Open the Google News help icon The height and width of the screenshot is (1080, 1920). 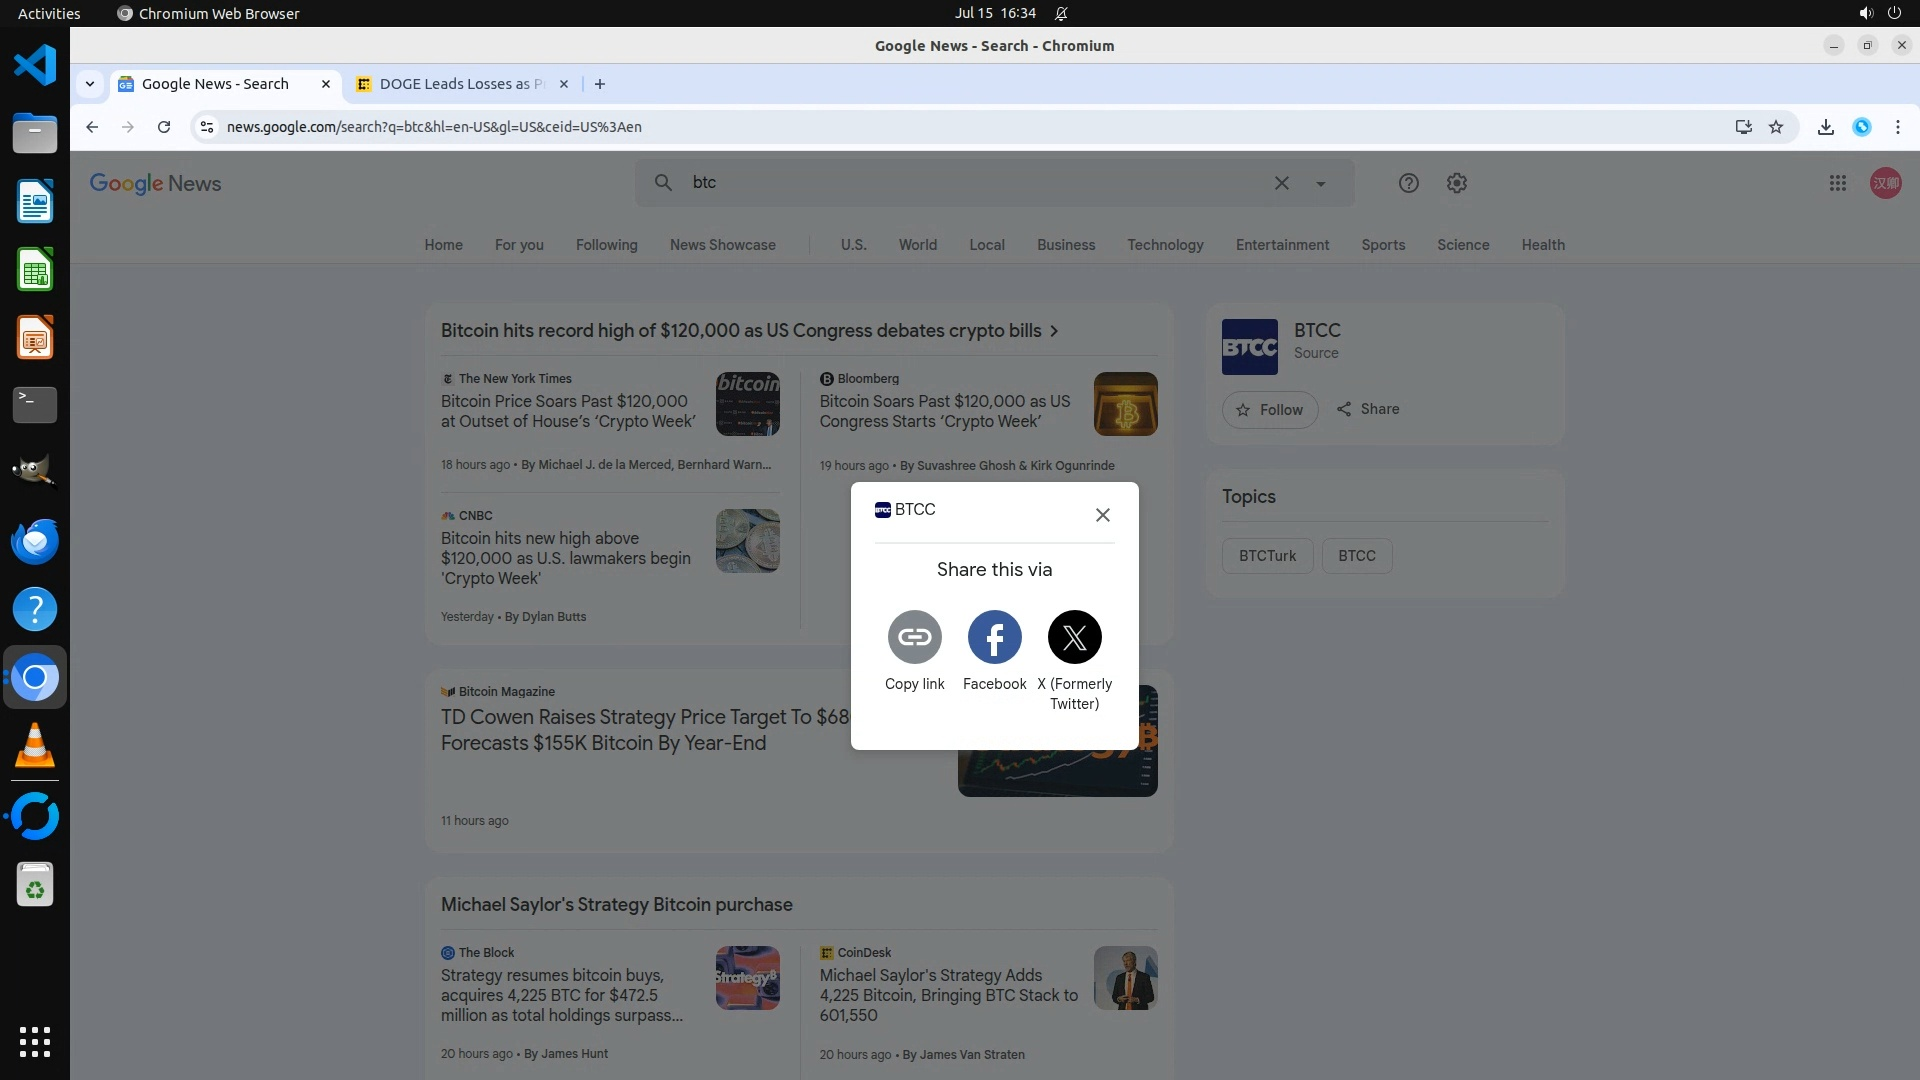(1408, 183)
